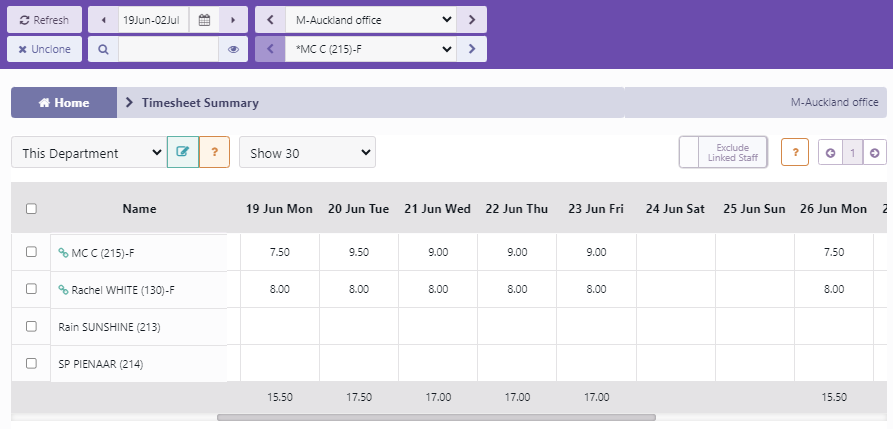The height and width of the screenshot is (429, 893).
Task: Tick checkbox for Rain SUNSHINE (213)
Action: pos(31,326)
